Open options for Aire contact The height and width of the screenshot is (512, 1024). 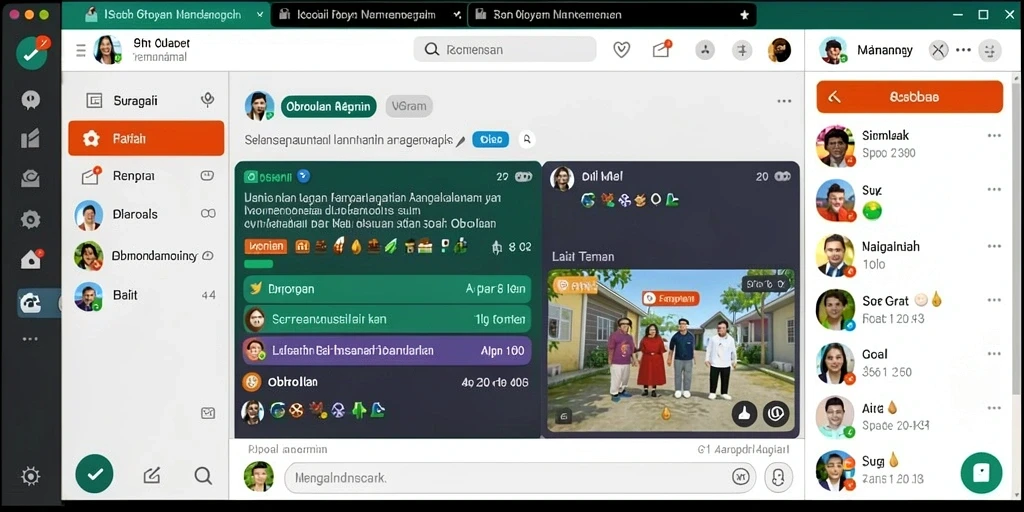click(995, 408)
